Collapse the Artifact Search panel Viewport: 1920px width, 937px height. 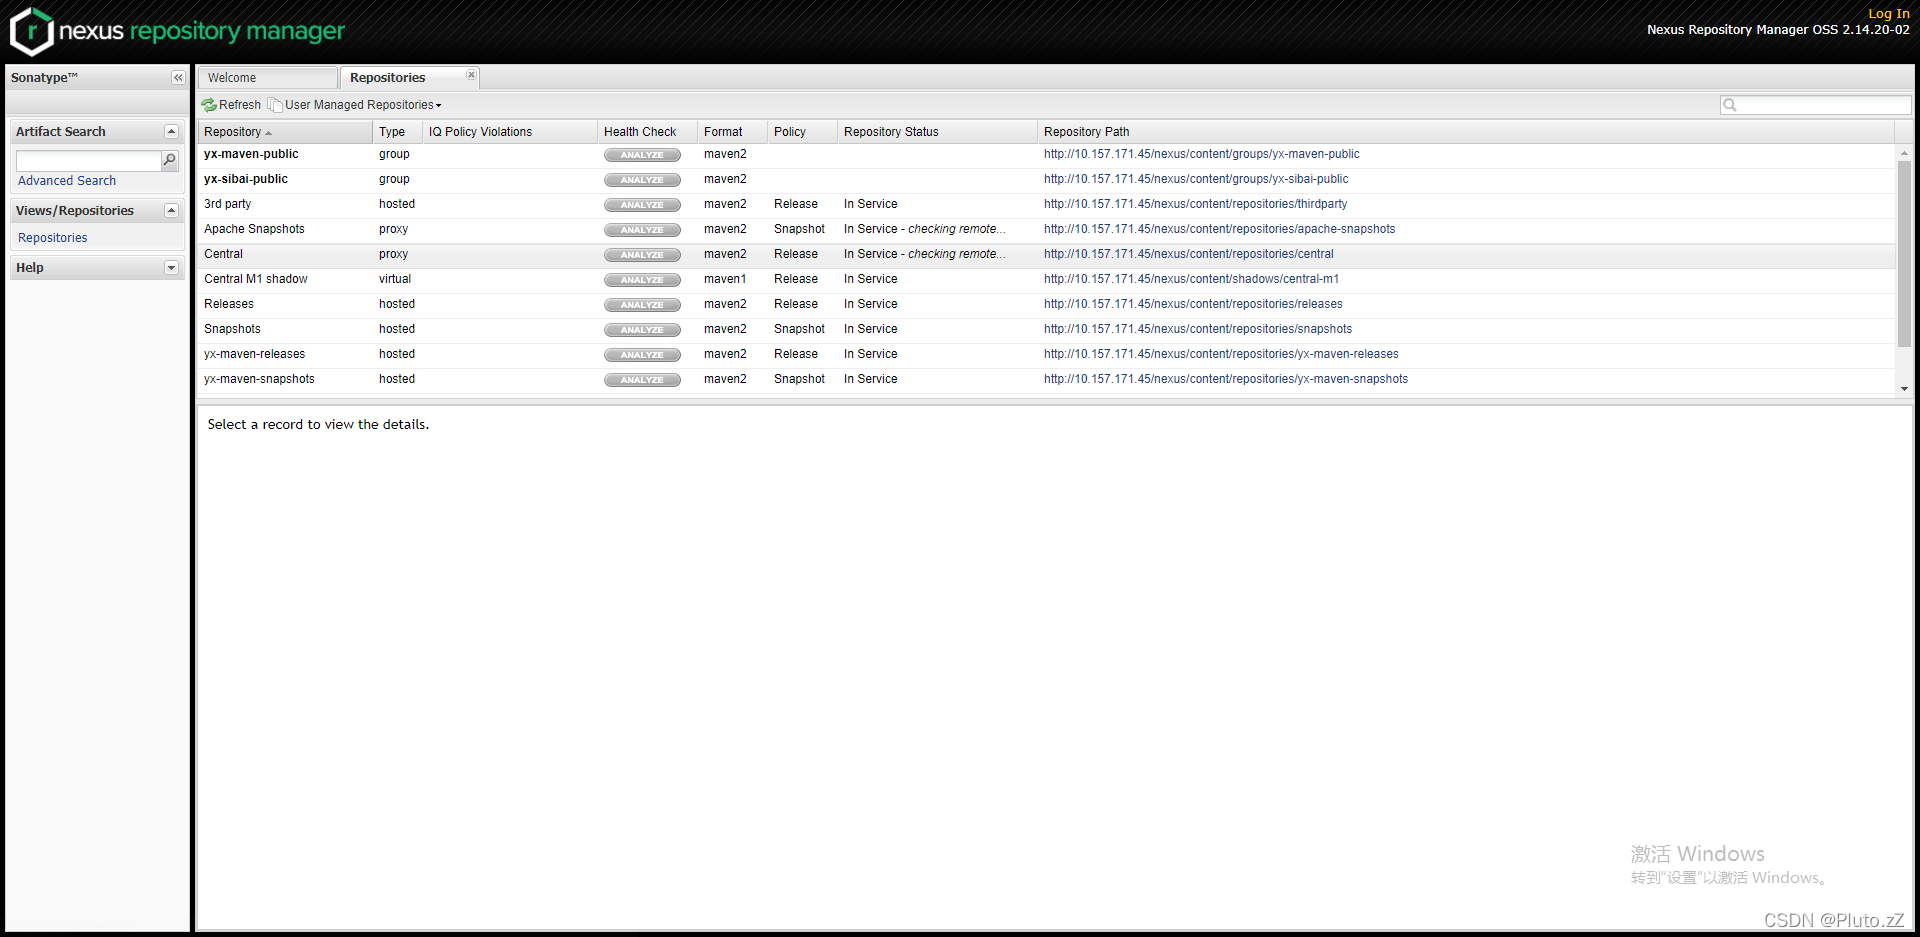coord(171,132)
